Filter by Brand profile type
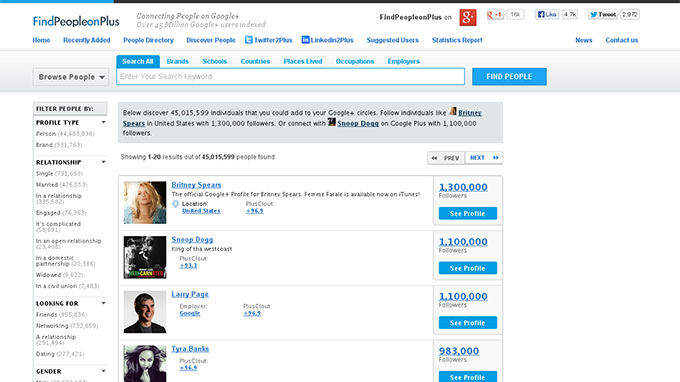Viewport: 680px width, 382px height. point(59,145)
